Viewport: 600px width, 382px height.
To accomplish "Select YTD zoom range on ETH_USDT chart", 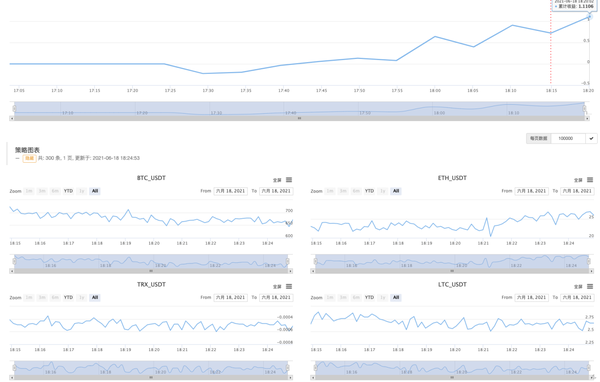I will point(369,191).
